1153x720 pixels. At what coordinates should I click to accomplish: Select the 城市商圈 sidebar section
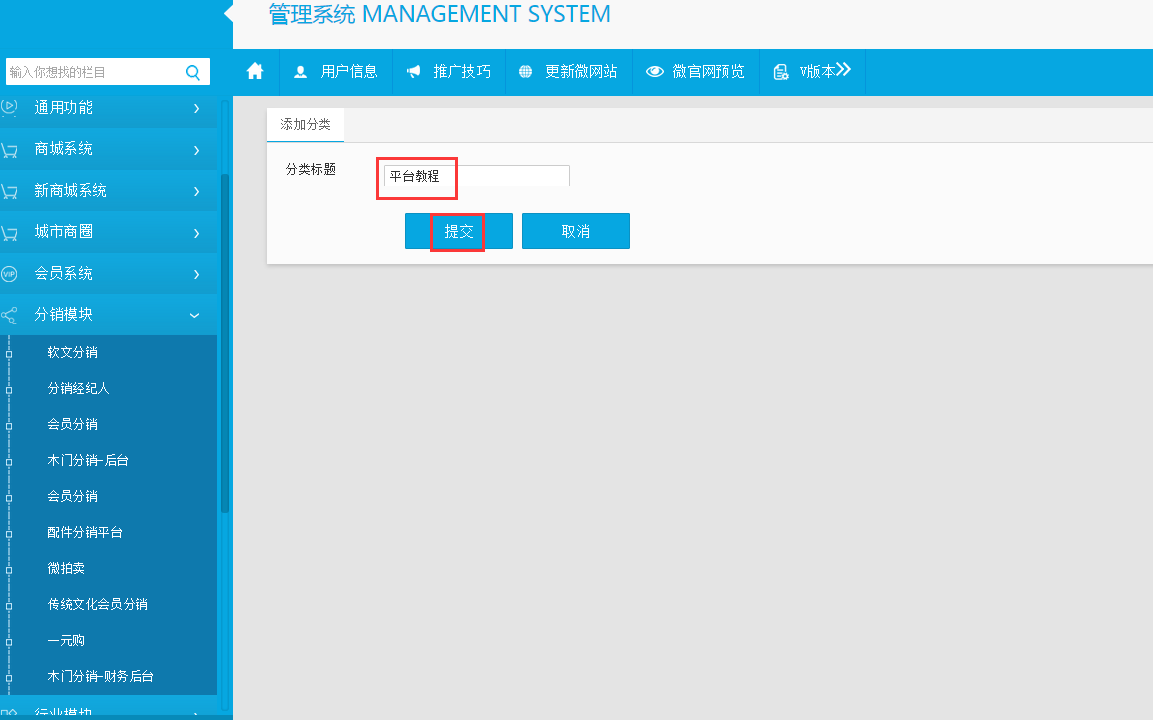click(109, 232)
